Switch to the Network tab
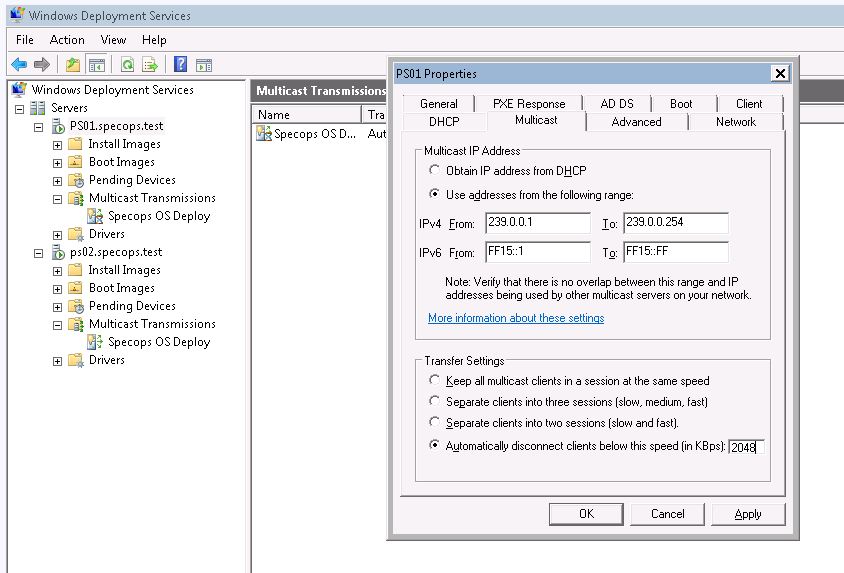Screen dimensions: 844x573 point(736,122)
